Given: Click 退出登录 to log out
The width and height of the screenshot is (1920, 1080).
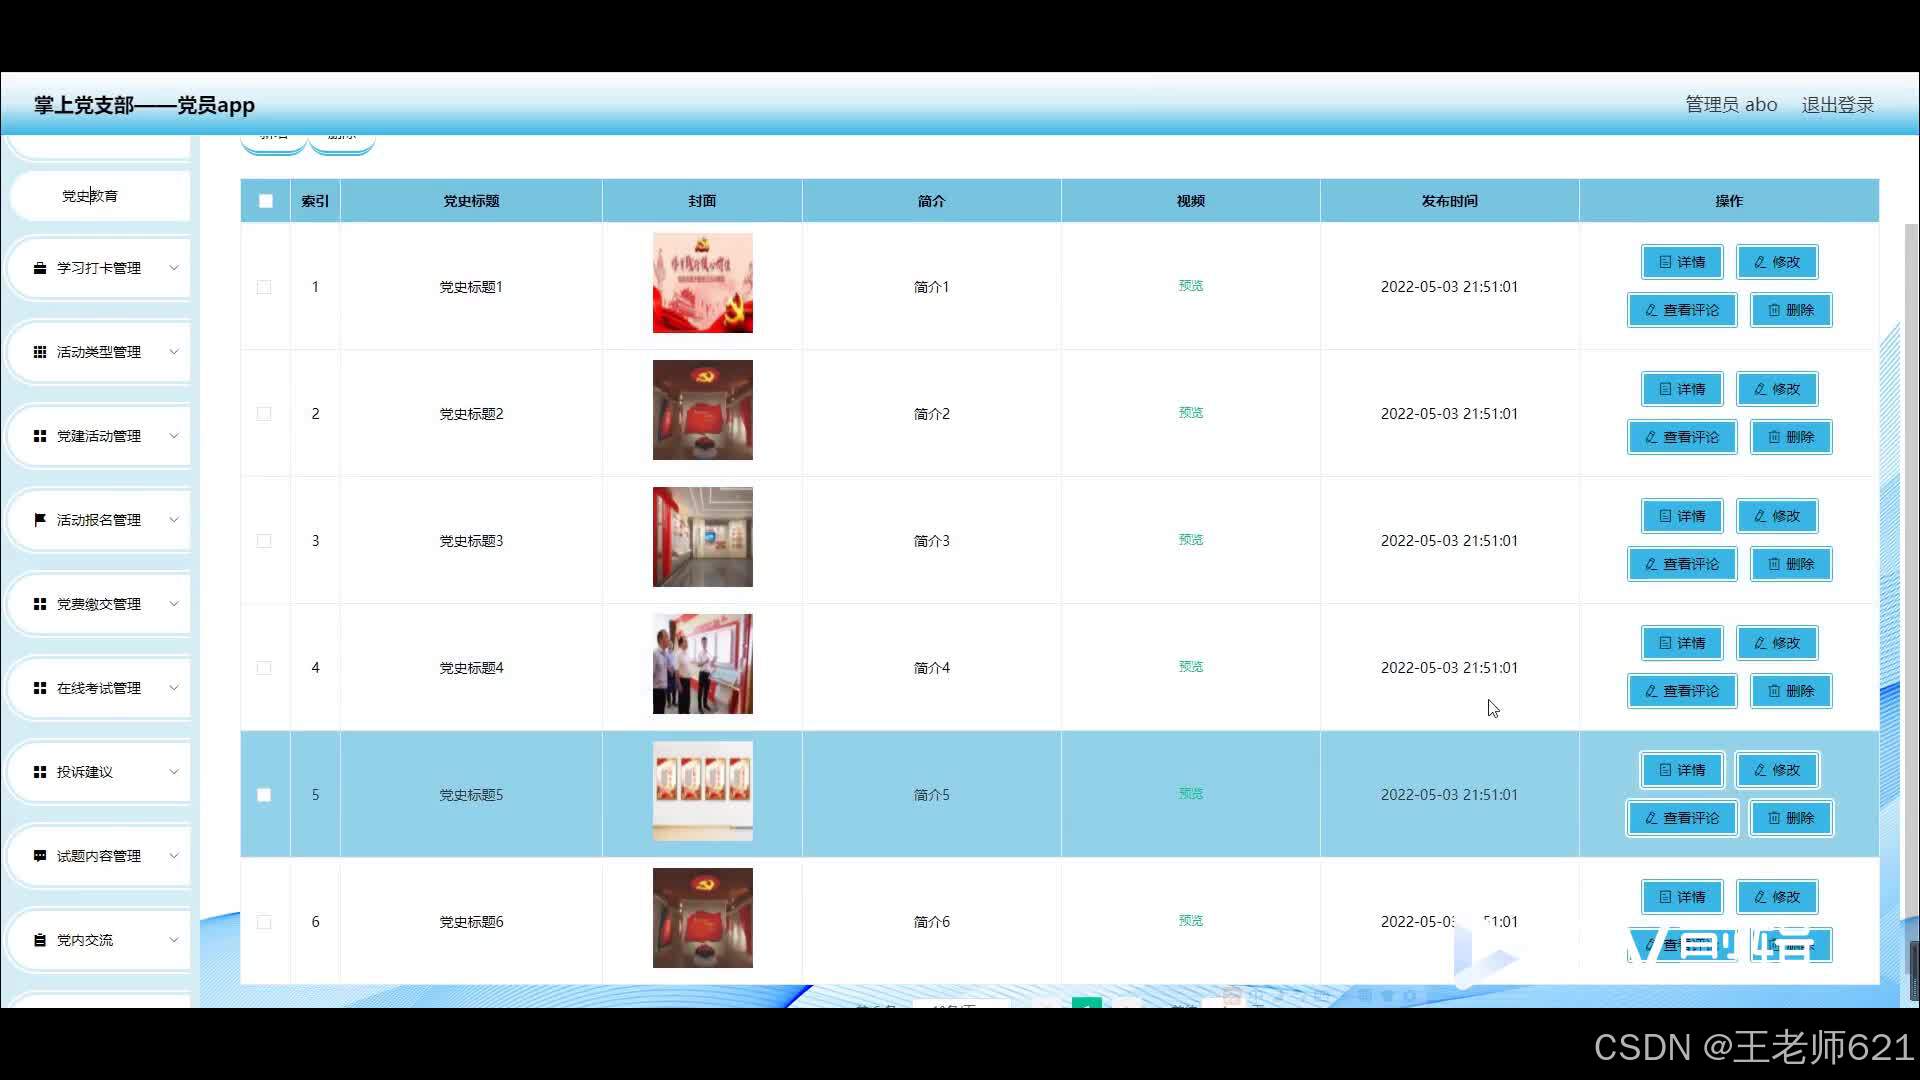Looking at the screenshot, I should (1837, 105).
